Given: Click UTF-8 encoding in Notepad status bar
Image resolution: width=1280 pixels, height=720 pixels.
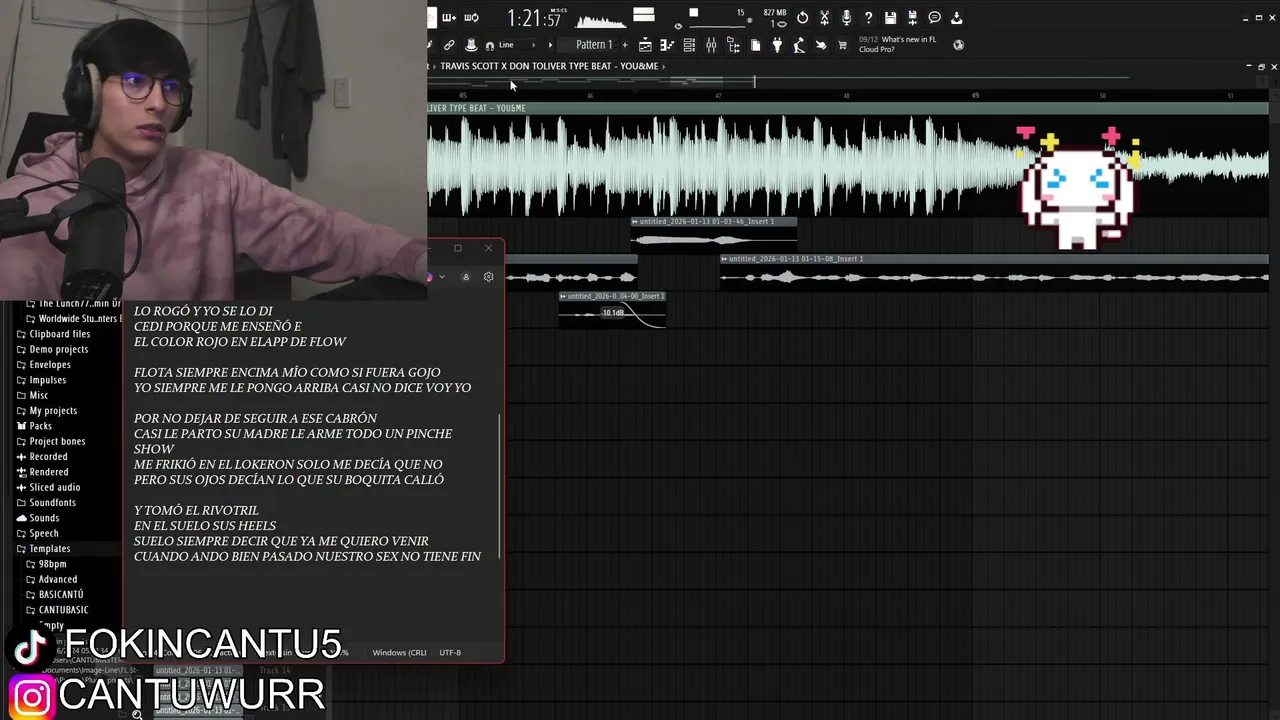Looking at the screenshot, I should (450, 652).
